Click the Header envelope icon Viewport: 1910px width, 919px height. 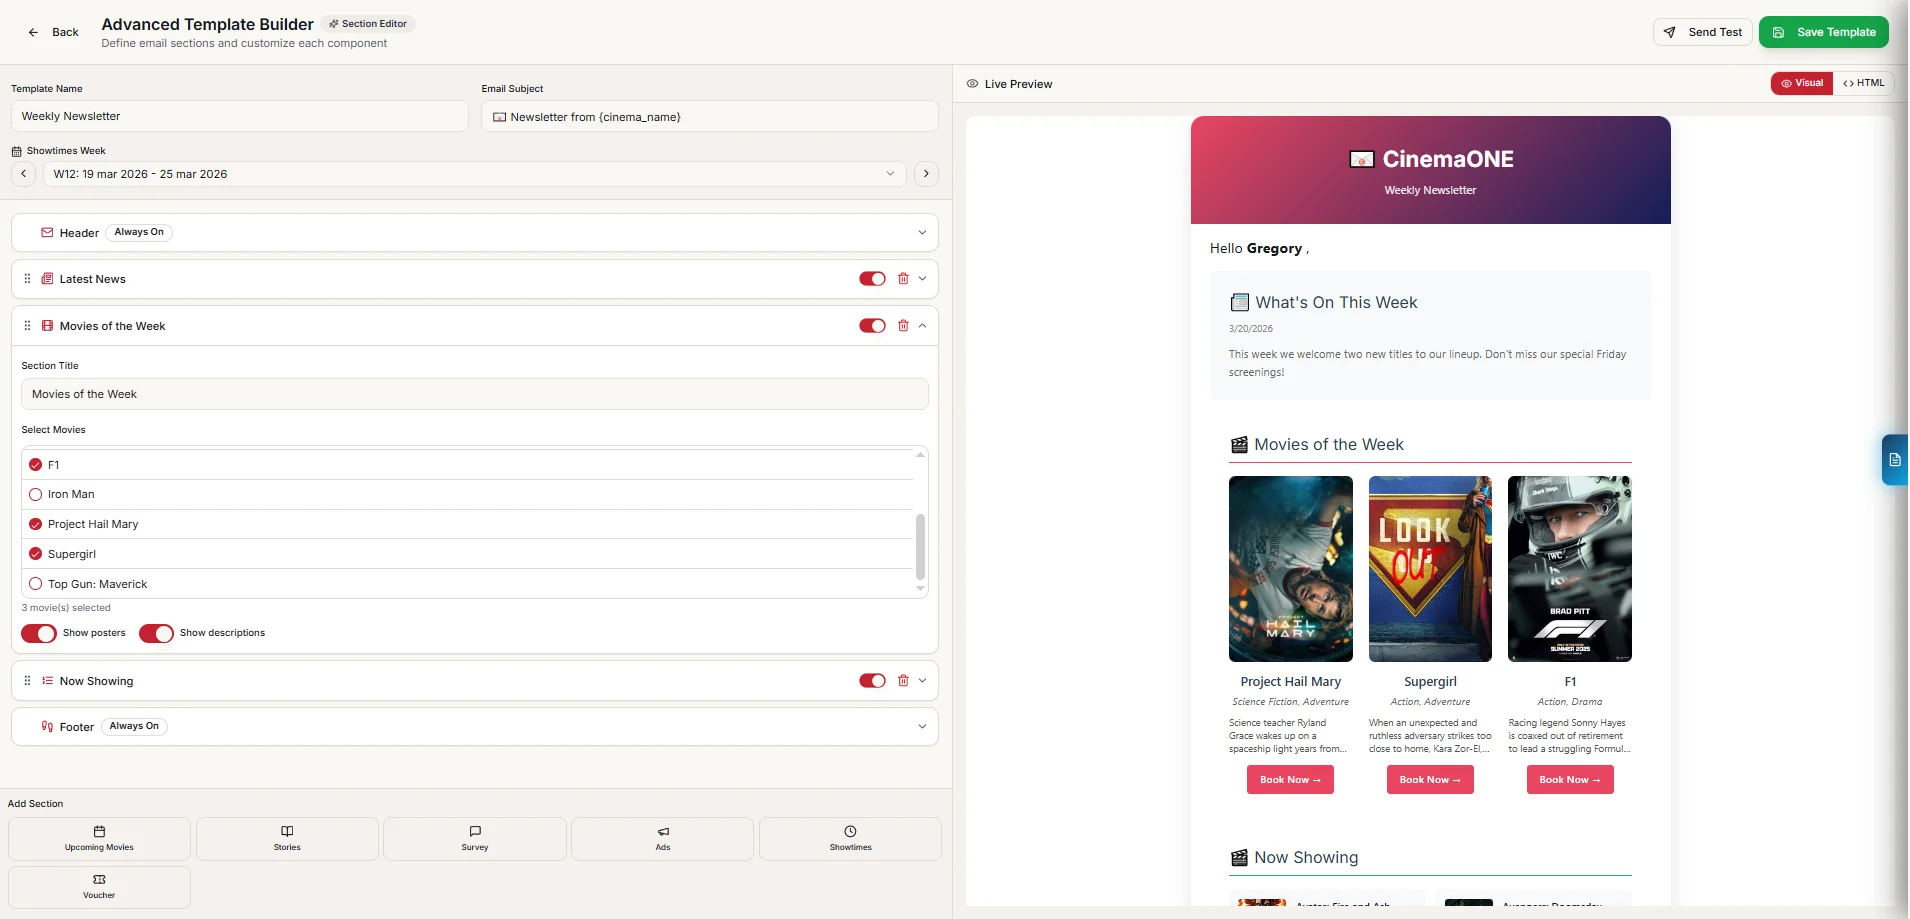[x=47, y=232]
